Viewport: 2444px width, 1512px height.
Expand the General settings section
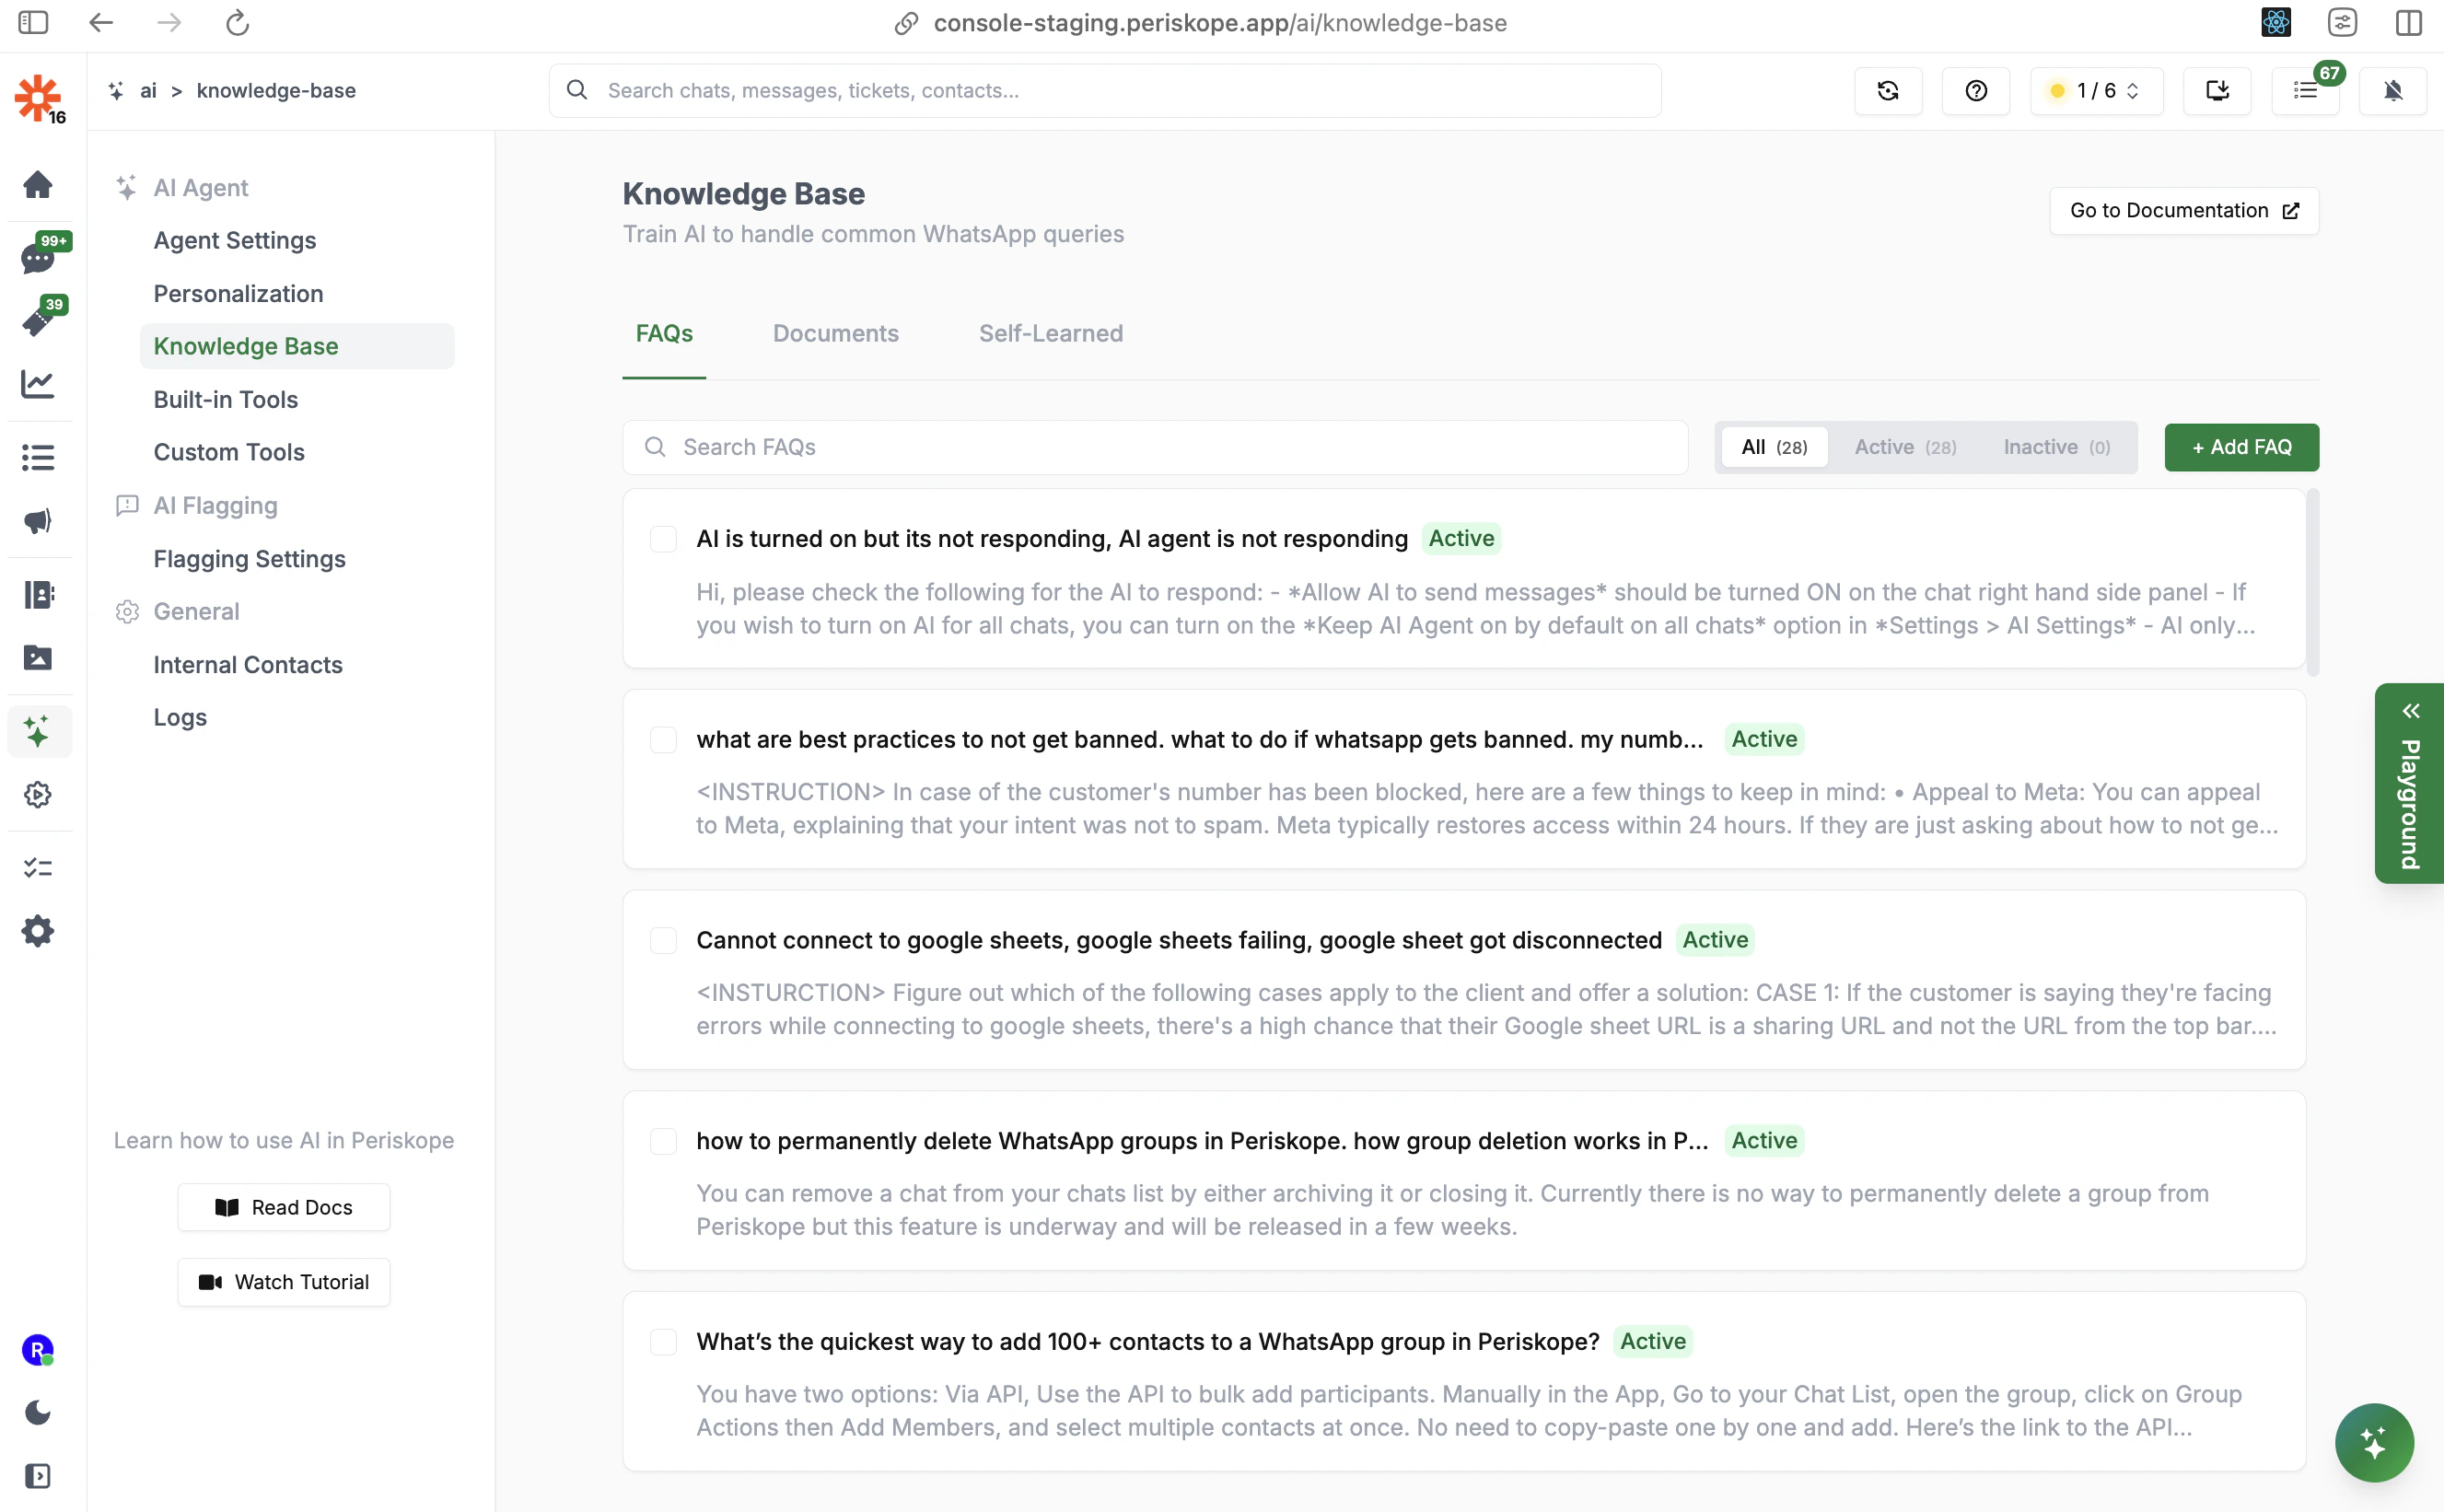click(x=195, y=611)
